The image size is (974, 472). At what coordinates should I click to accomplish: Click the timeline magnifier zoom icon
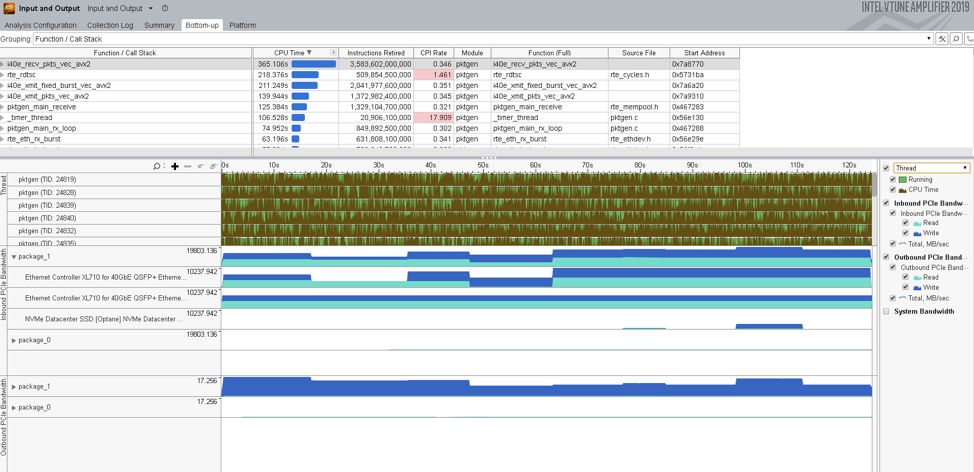157,167
